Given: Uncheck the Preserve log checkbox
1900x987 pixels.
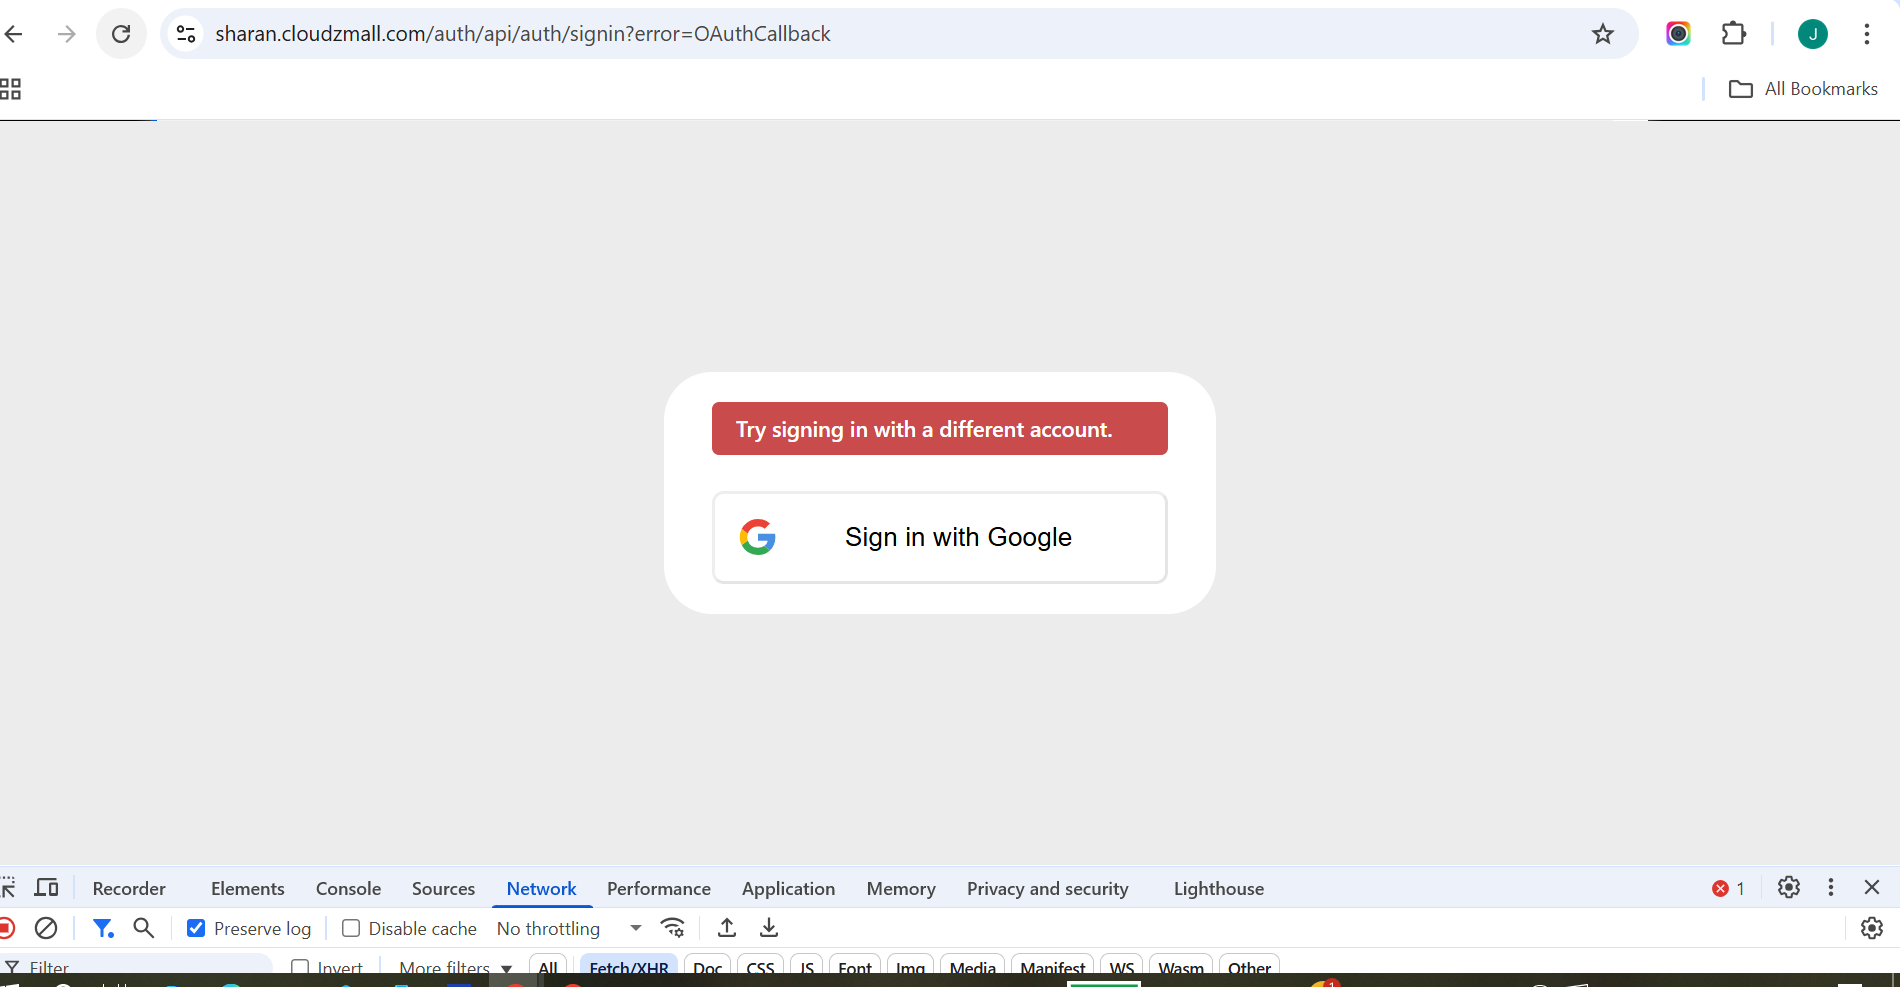Looking at the screenshot, I should point(196,928).
